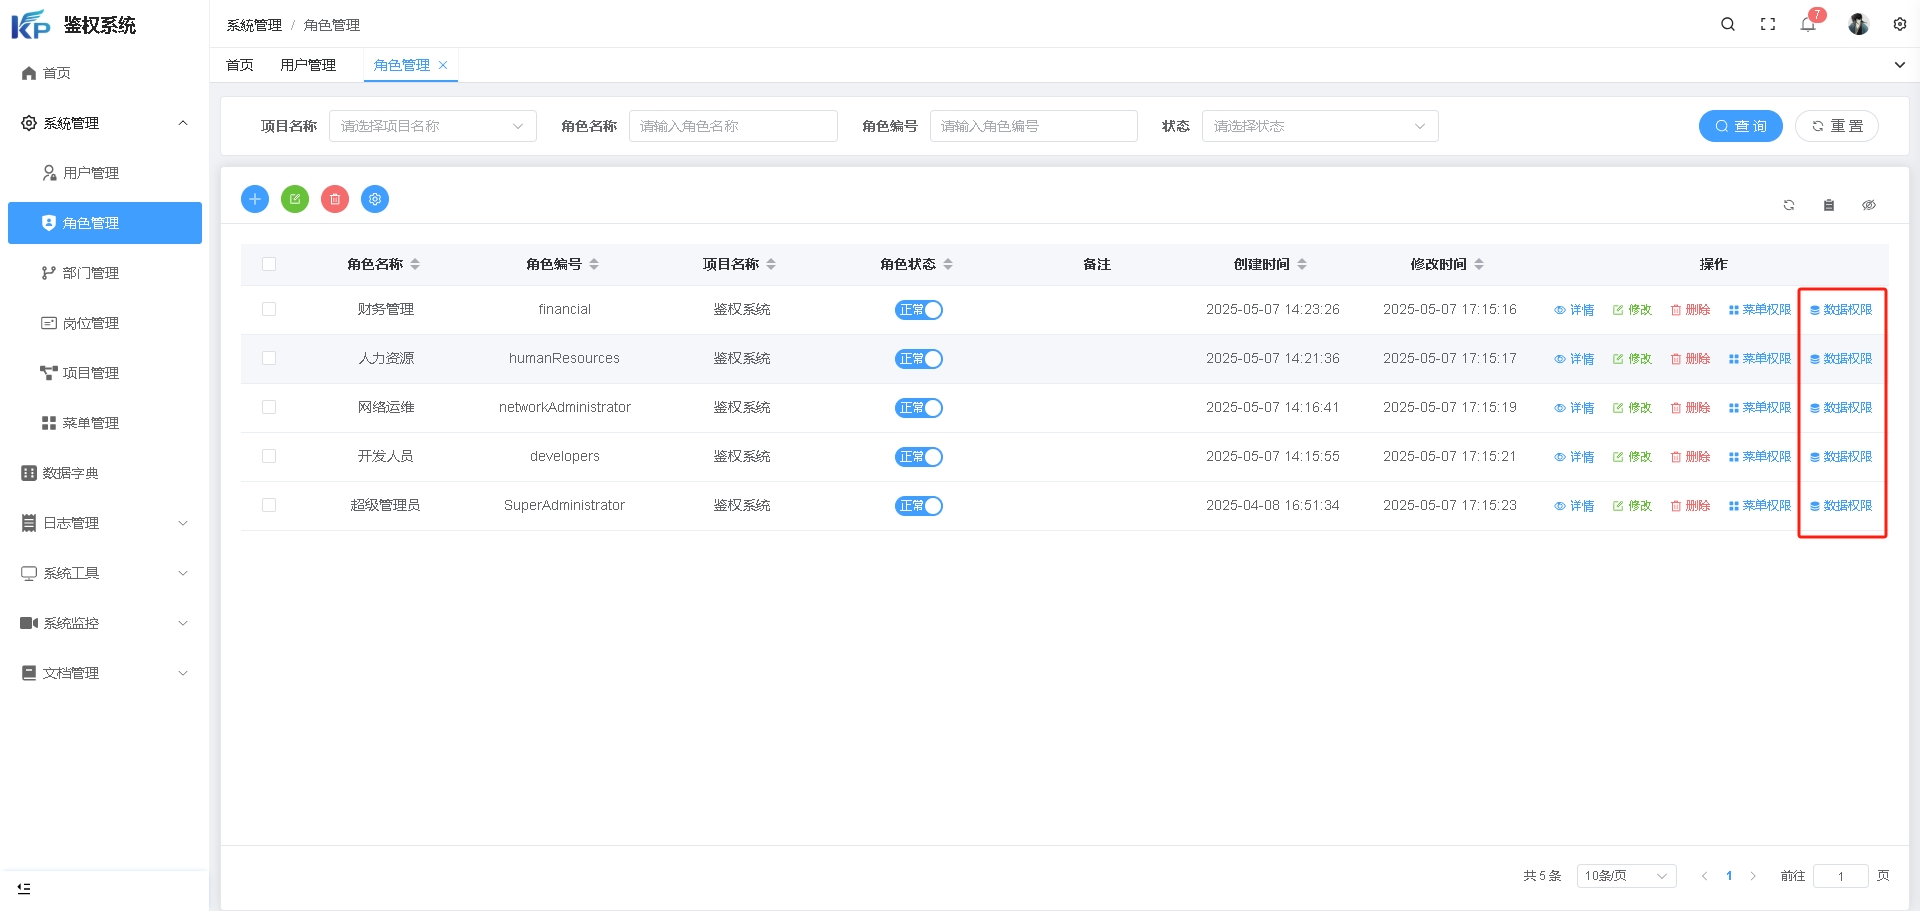The width and height of the screenshot is (1920, 911).
Task: Open the notification bell icon
Action: pos(1808,24)
